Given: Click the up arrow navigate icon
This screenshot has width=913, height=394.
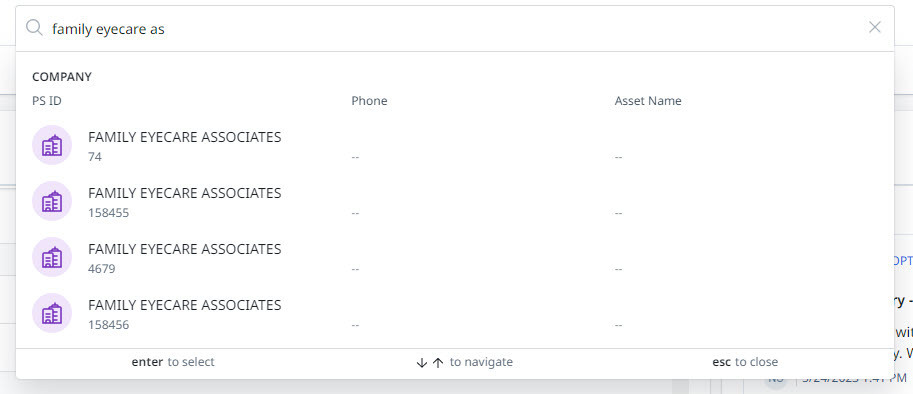Looking at the screenshot, I should [438, 363].
